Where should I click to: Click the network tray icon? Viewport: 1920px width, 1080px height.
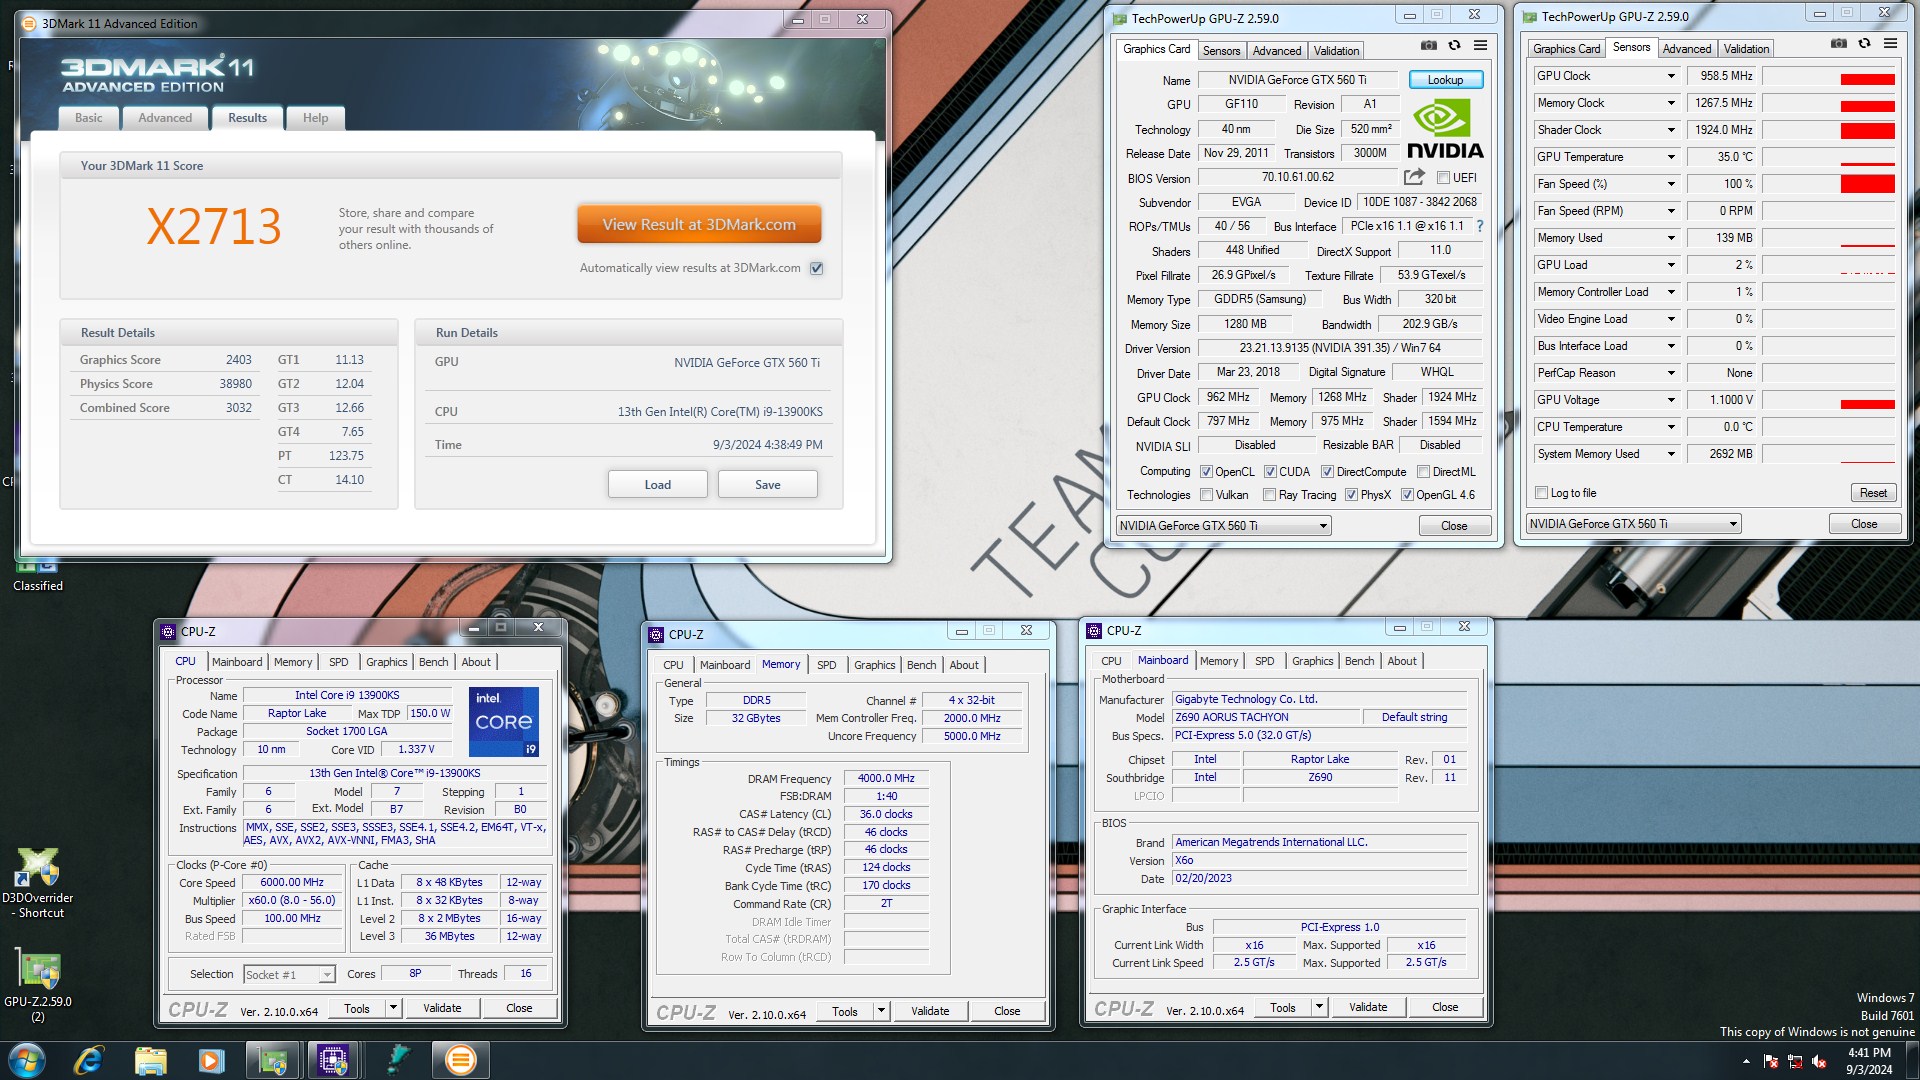click(x=1795, y=1061)
